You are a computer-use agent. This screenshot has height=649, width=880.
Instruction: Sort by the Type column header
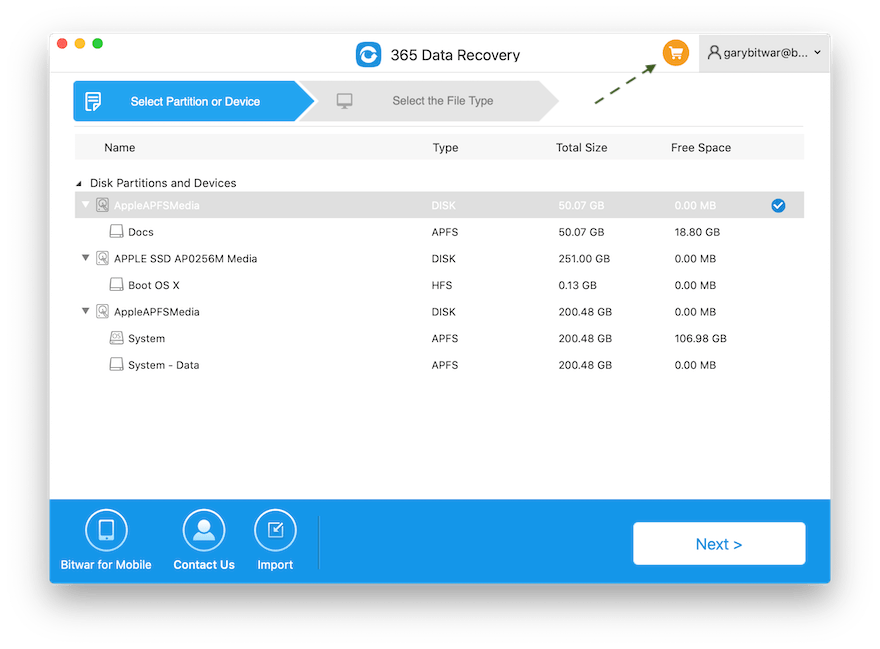(445, 148)
